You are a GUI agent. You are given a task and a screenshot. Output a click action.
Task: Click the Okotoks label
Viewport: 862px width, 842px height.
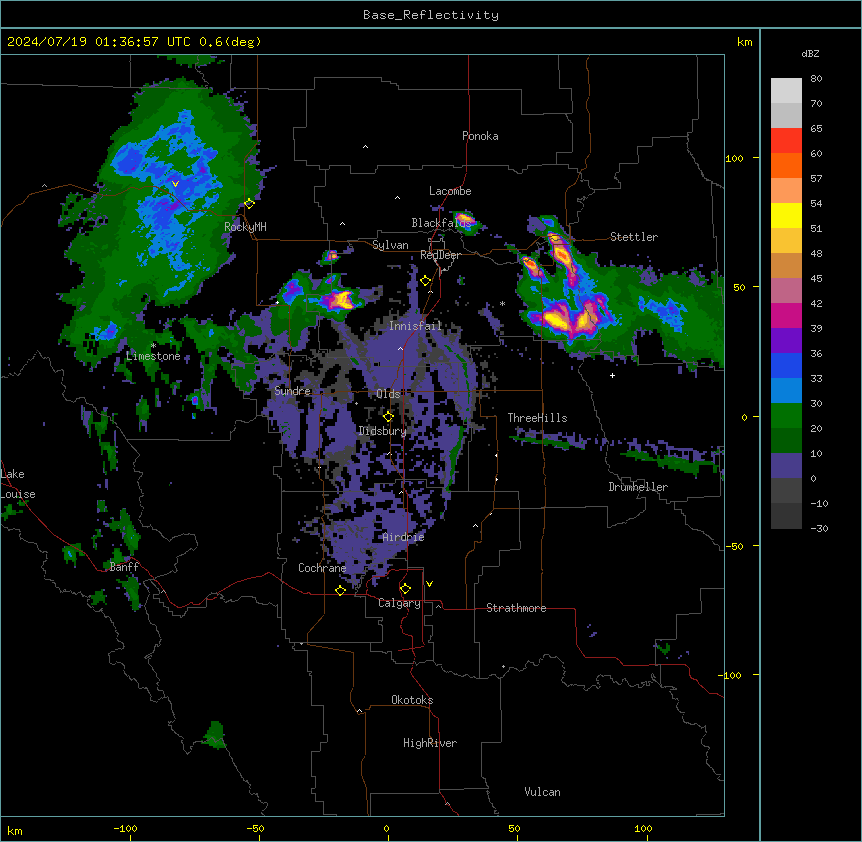412,700
